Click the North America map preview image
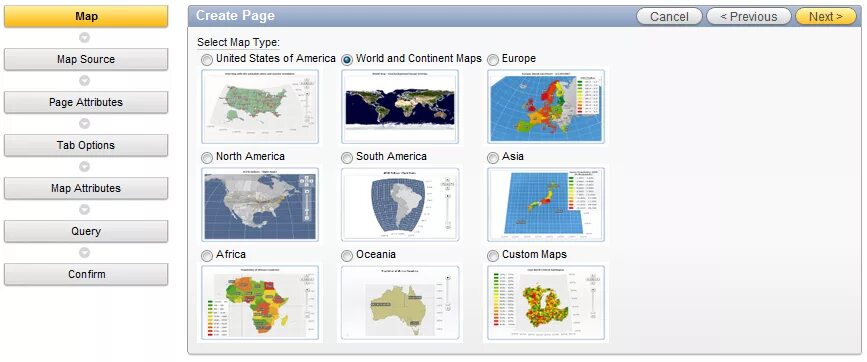The height and width of the screenshot is (362, 867). [x=260, y=204]
